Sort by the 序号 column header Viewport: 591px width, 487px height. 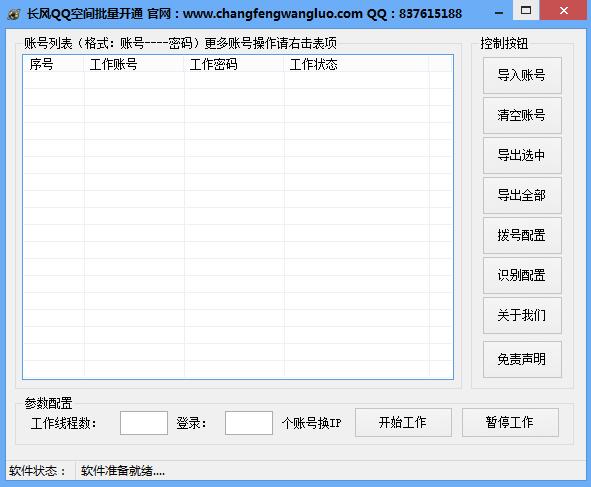[53, 64]
